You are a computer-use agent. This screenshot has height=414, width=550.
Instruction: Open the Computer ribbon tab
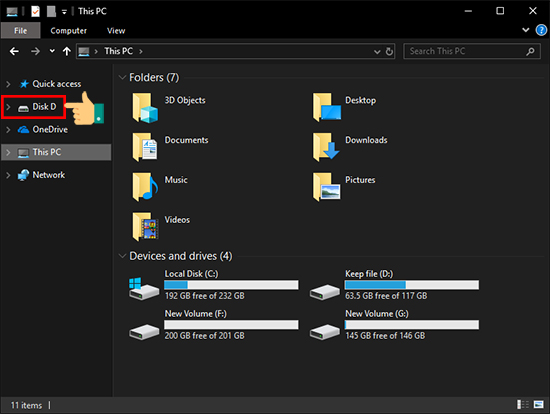coord(69,31)
